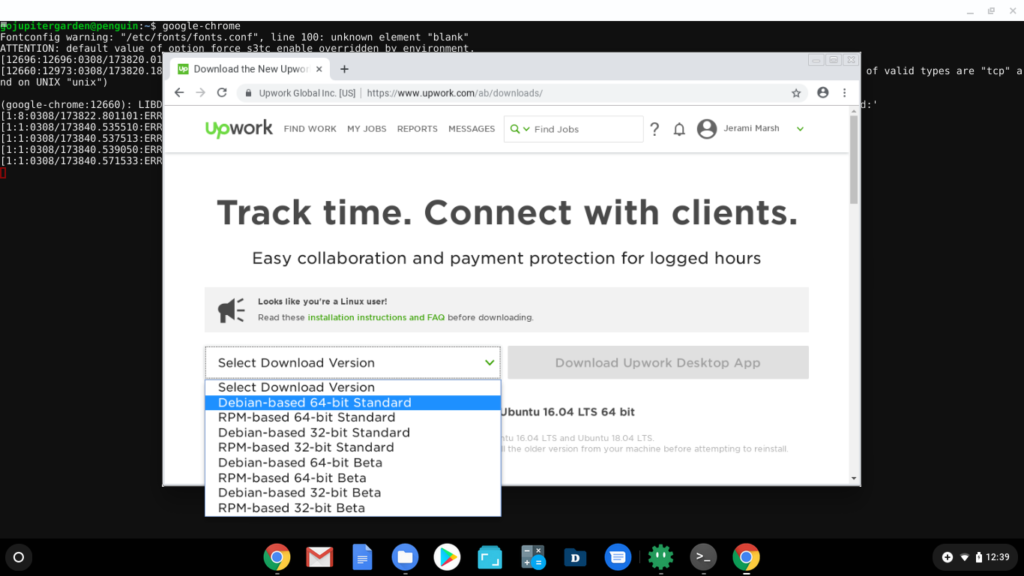Bookmark this page with the star icon

point(796,93)
